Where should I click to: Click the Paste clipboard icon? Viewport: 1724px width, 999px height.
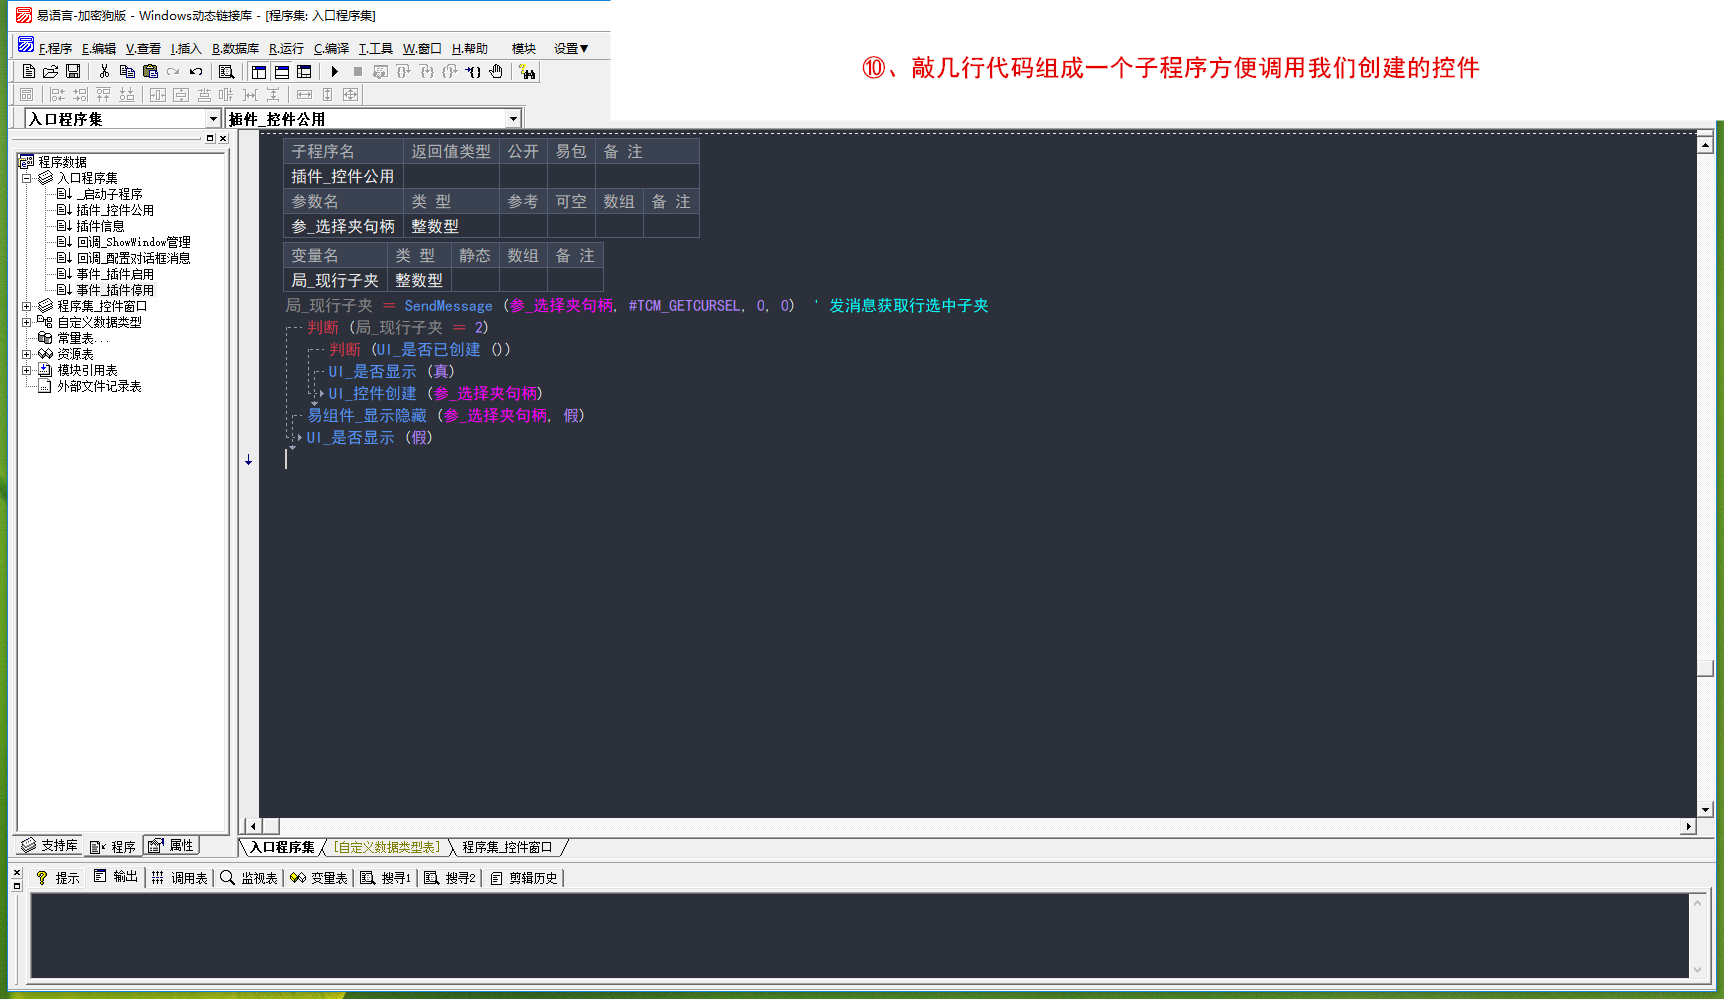pyautogui.click(x=150, y=72)
